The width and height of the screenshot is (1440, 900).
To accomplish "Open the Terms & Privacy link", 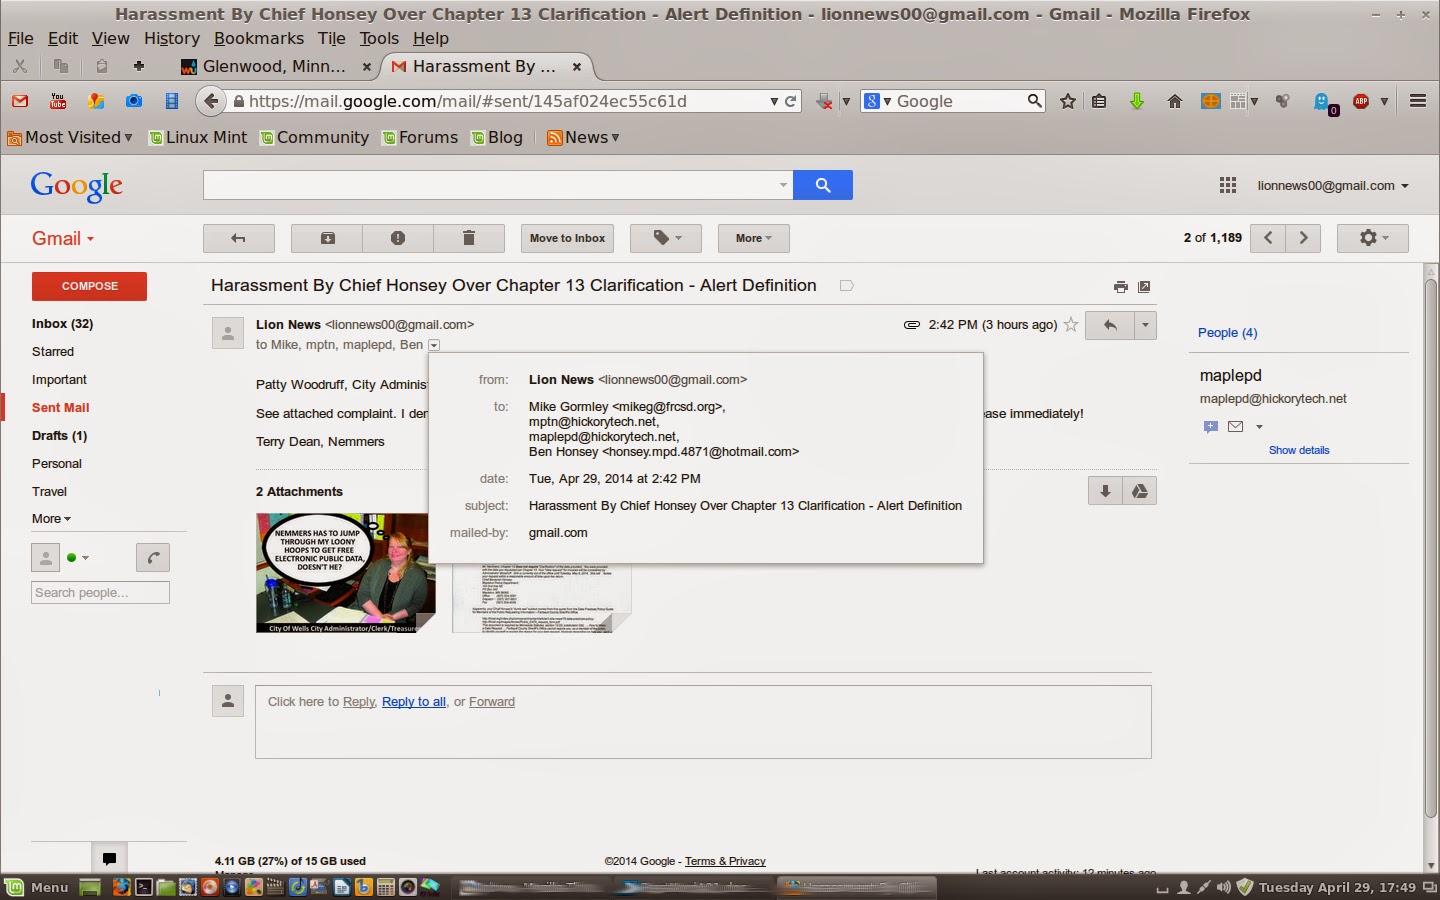I will [725, 861].
